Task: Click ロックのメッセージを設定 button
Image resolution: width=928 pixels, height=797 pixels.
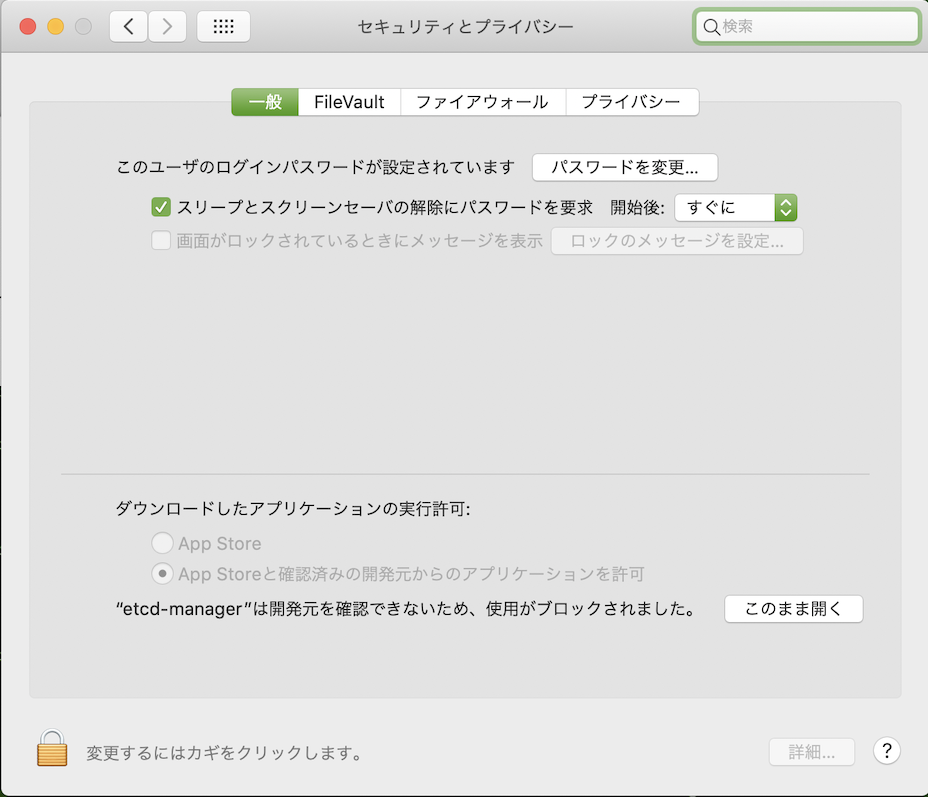Action: point(677,241)
